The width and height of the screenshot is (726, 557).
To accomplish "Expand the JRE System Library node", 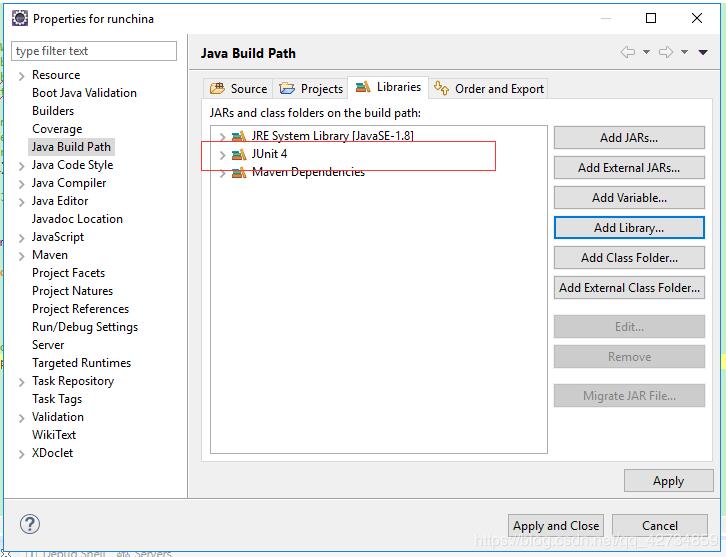I will coord(223,137).
